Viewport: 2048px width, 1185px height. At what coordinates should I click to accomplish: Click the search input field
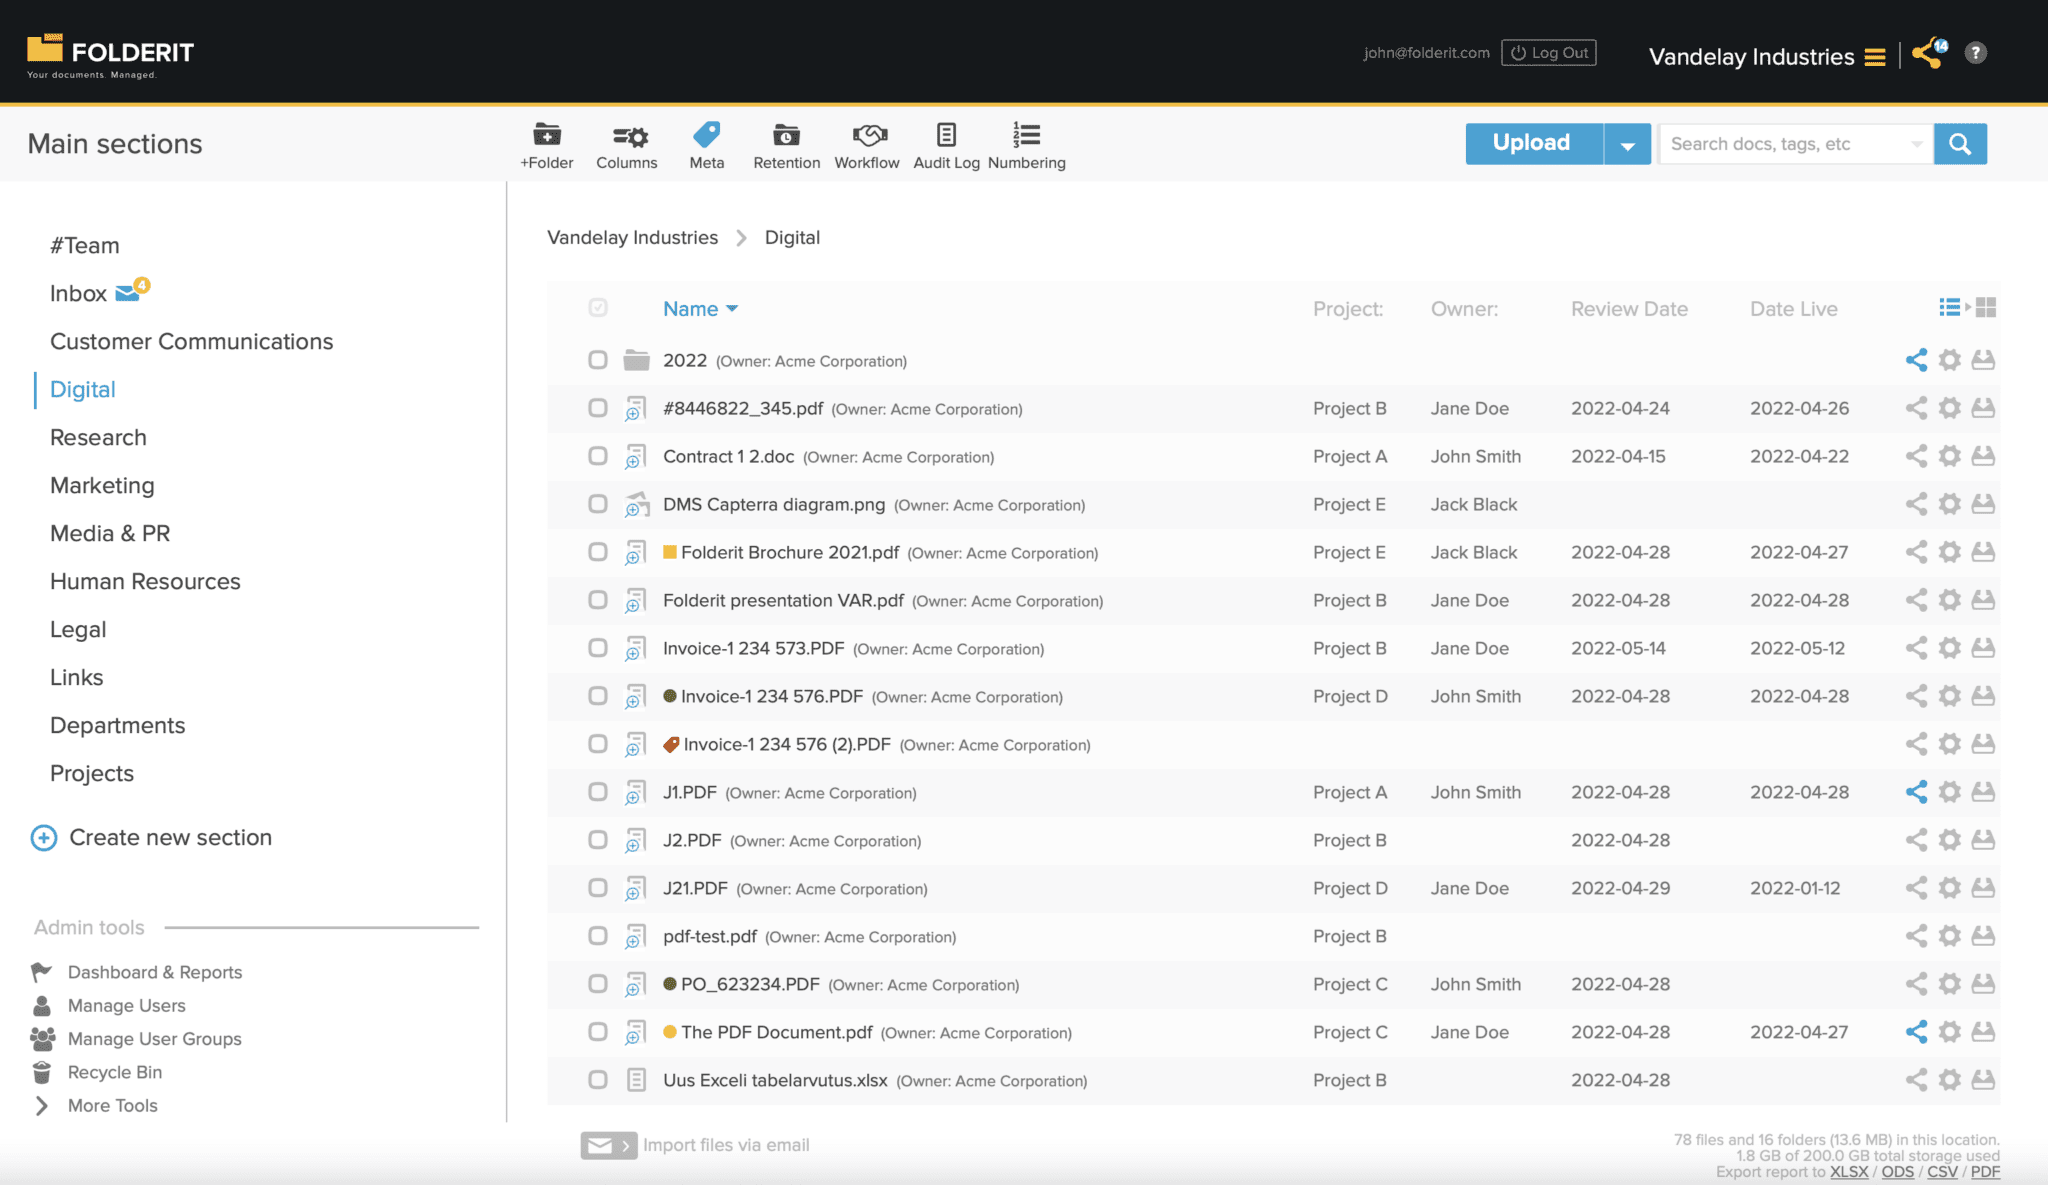pyautogui.click(x=1790, y=143)
